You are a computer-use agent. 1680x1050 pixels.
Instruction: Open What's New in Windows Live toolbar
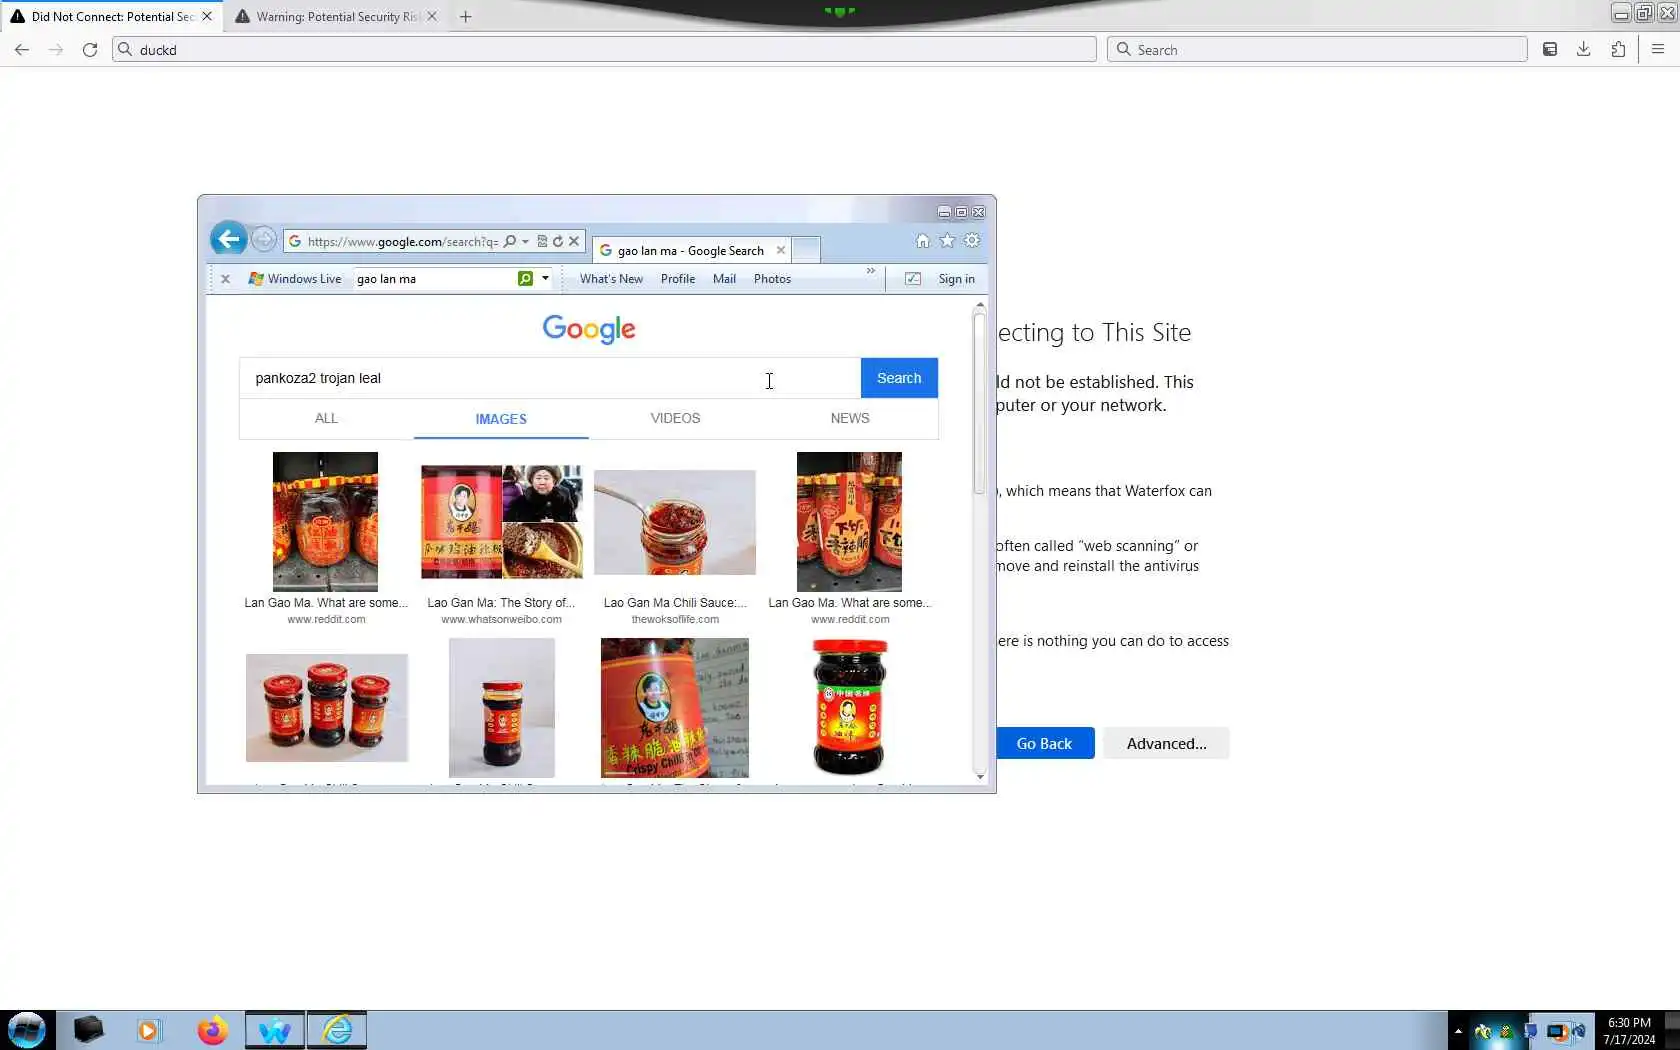(x=611, y=279)
